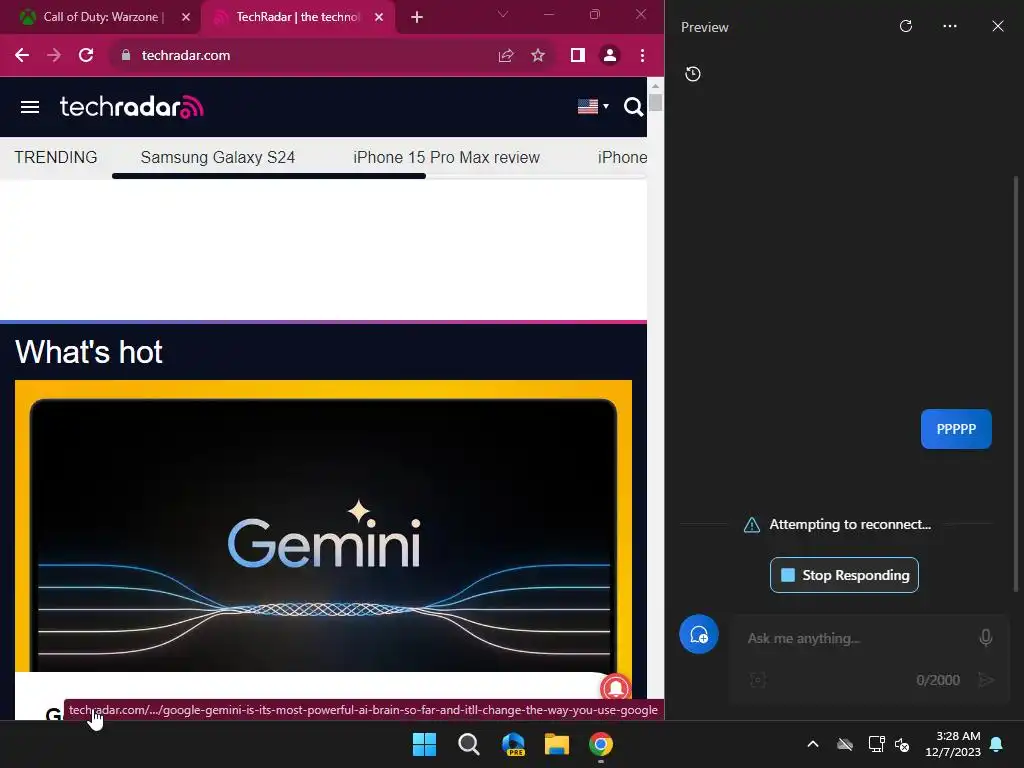
Task: Click the What's hot heading
Action: [x=89, y=352]
